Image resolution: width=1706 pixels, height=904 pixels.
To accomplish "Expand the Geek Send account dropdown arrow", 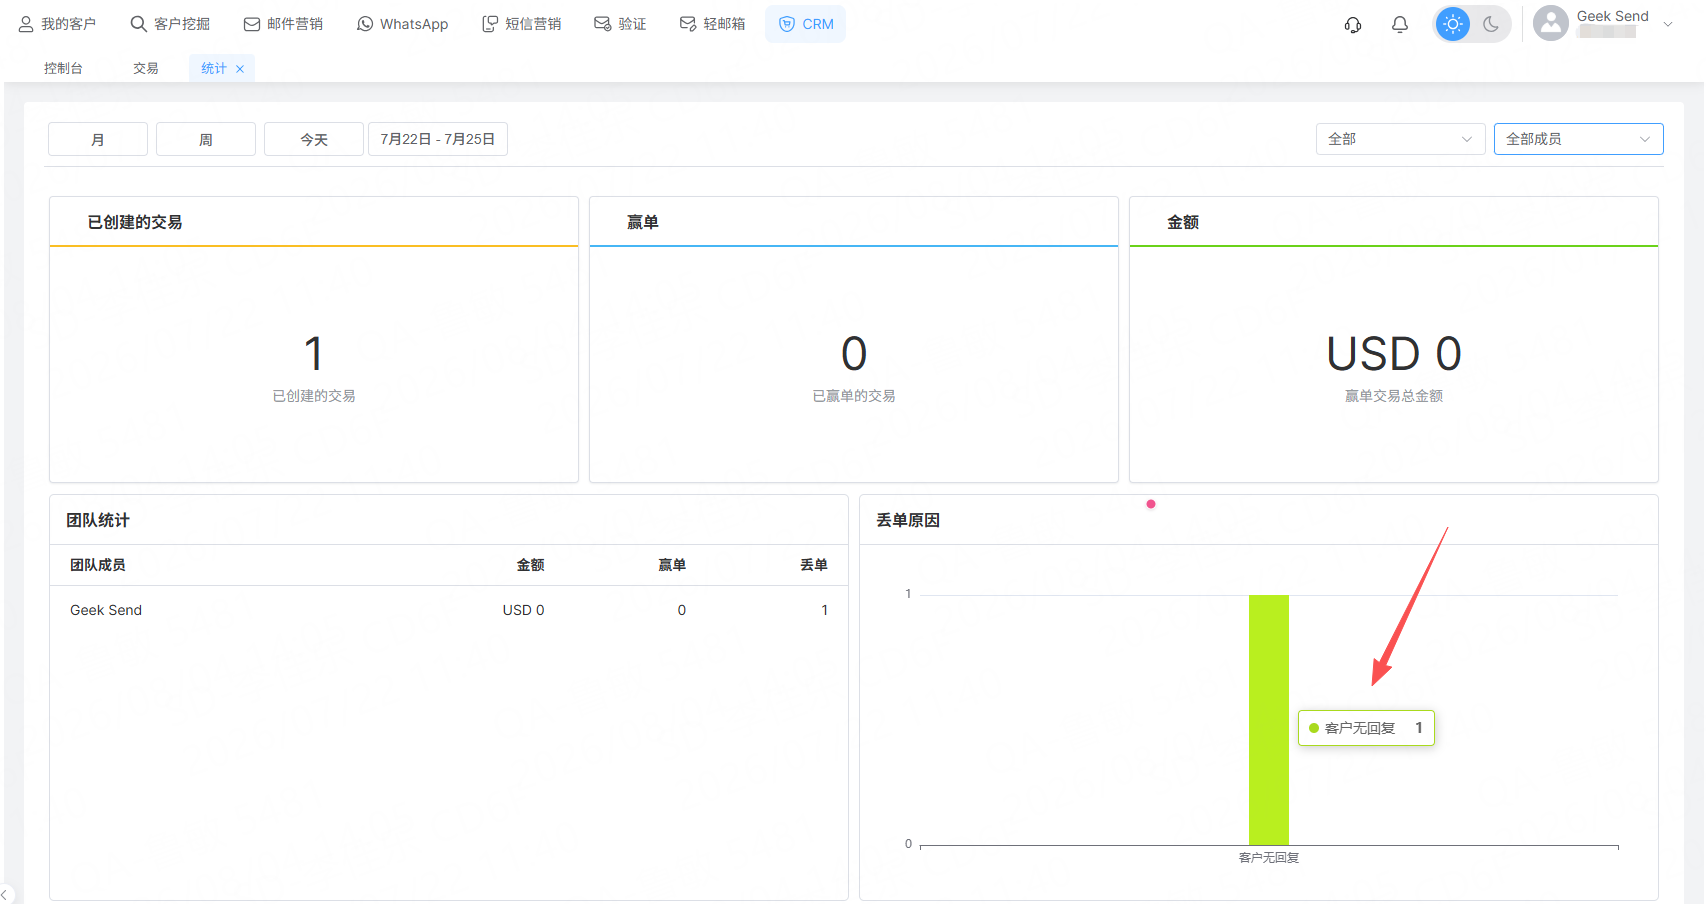I will (1668, 24).
